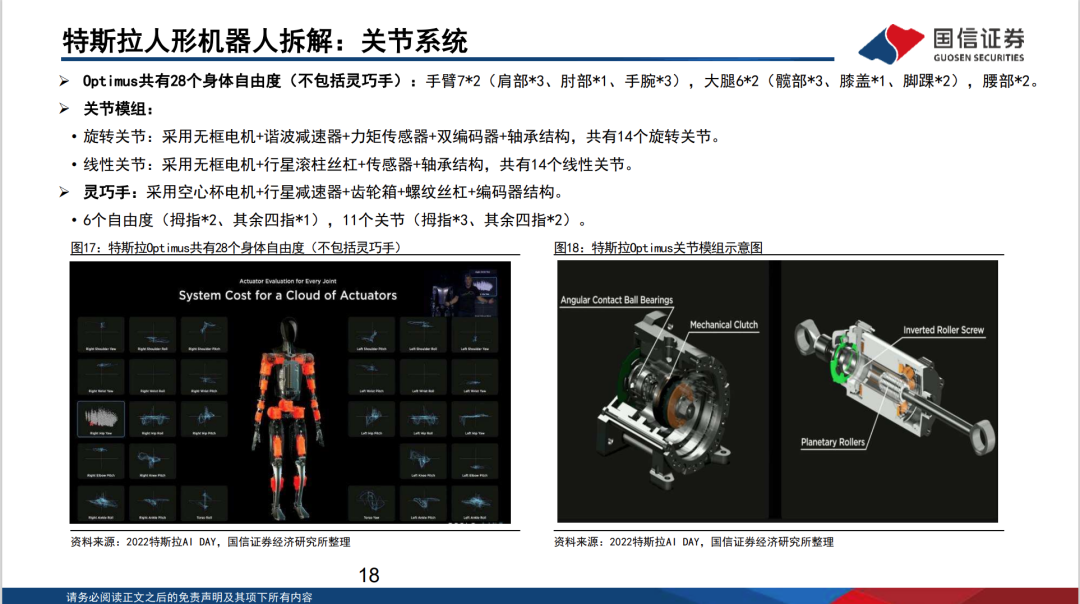Select the highlighted Right Hip Yaw actuator tile
This screenshot has width=1080, height=604.
click(101, 419)
